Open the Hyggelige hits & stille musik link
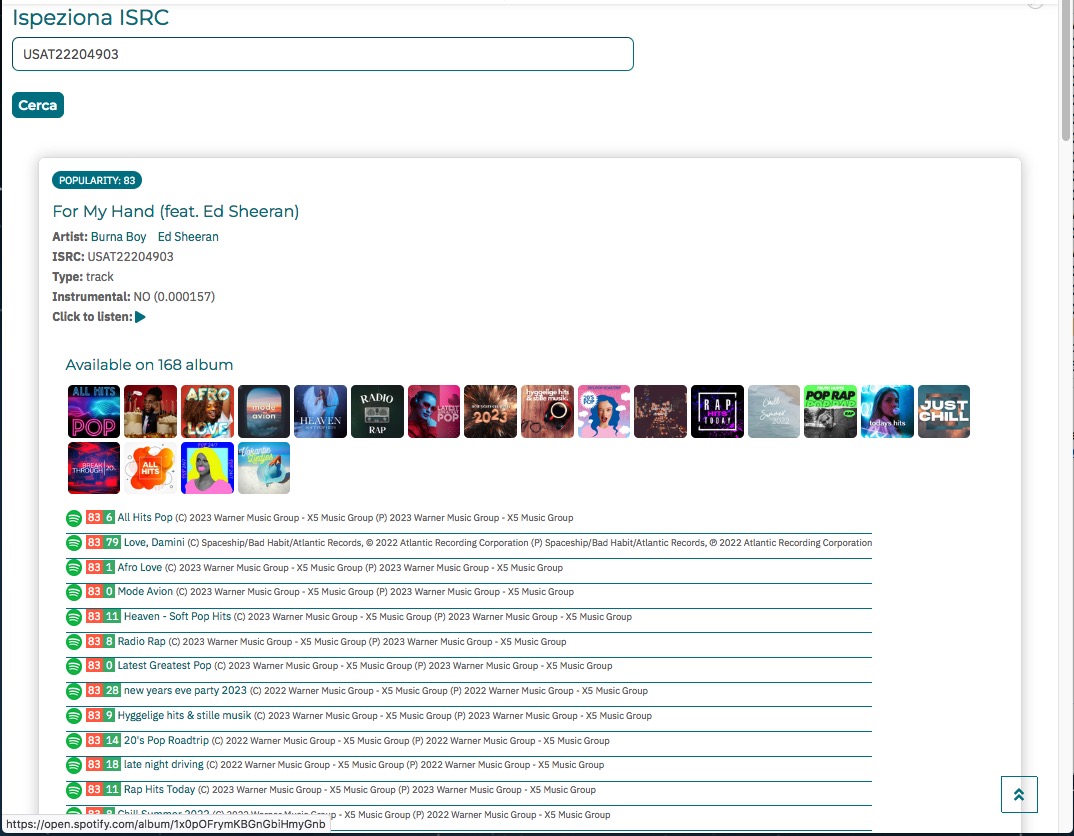 (184, 715)
